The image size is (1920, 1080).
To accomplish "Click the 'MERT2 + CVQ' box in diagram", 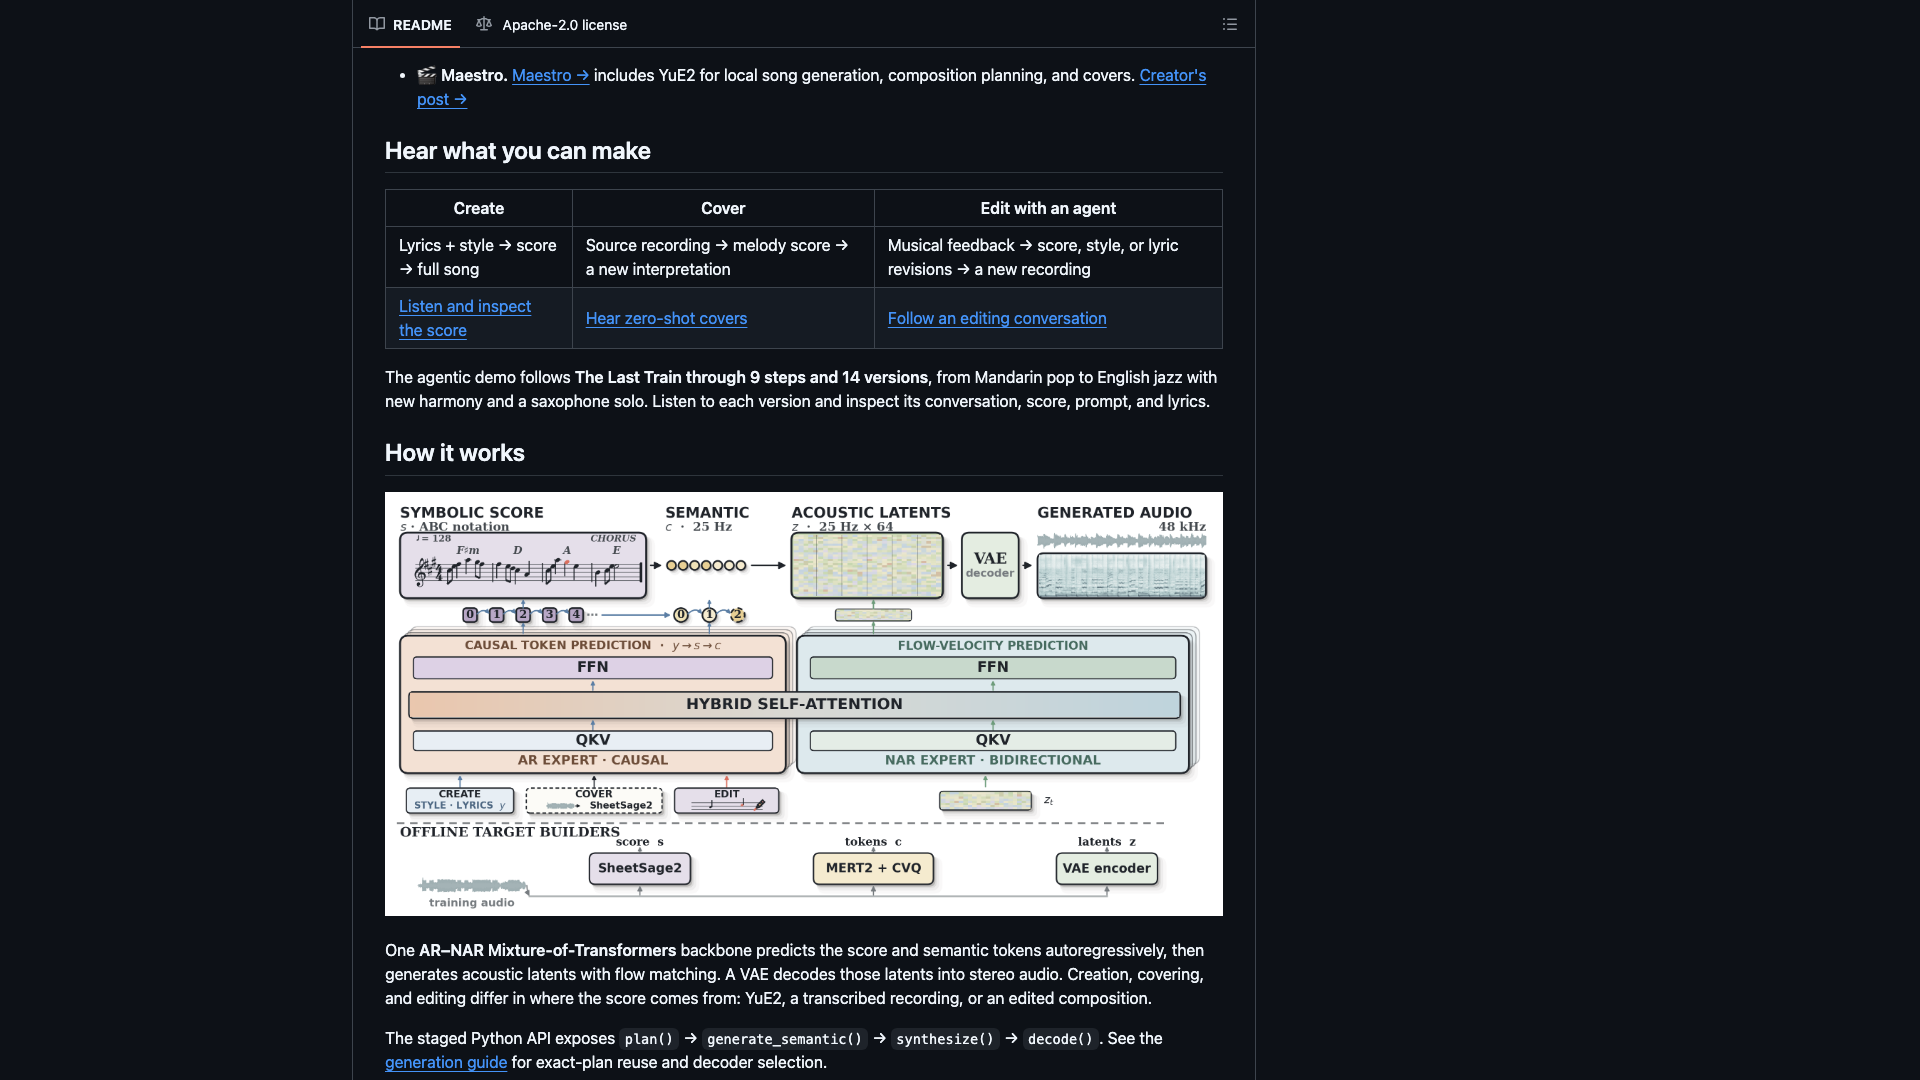I will pyautogui.click(x=873, y=868).
